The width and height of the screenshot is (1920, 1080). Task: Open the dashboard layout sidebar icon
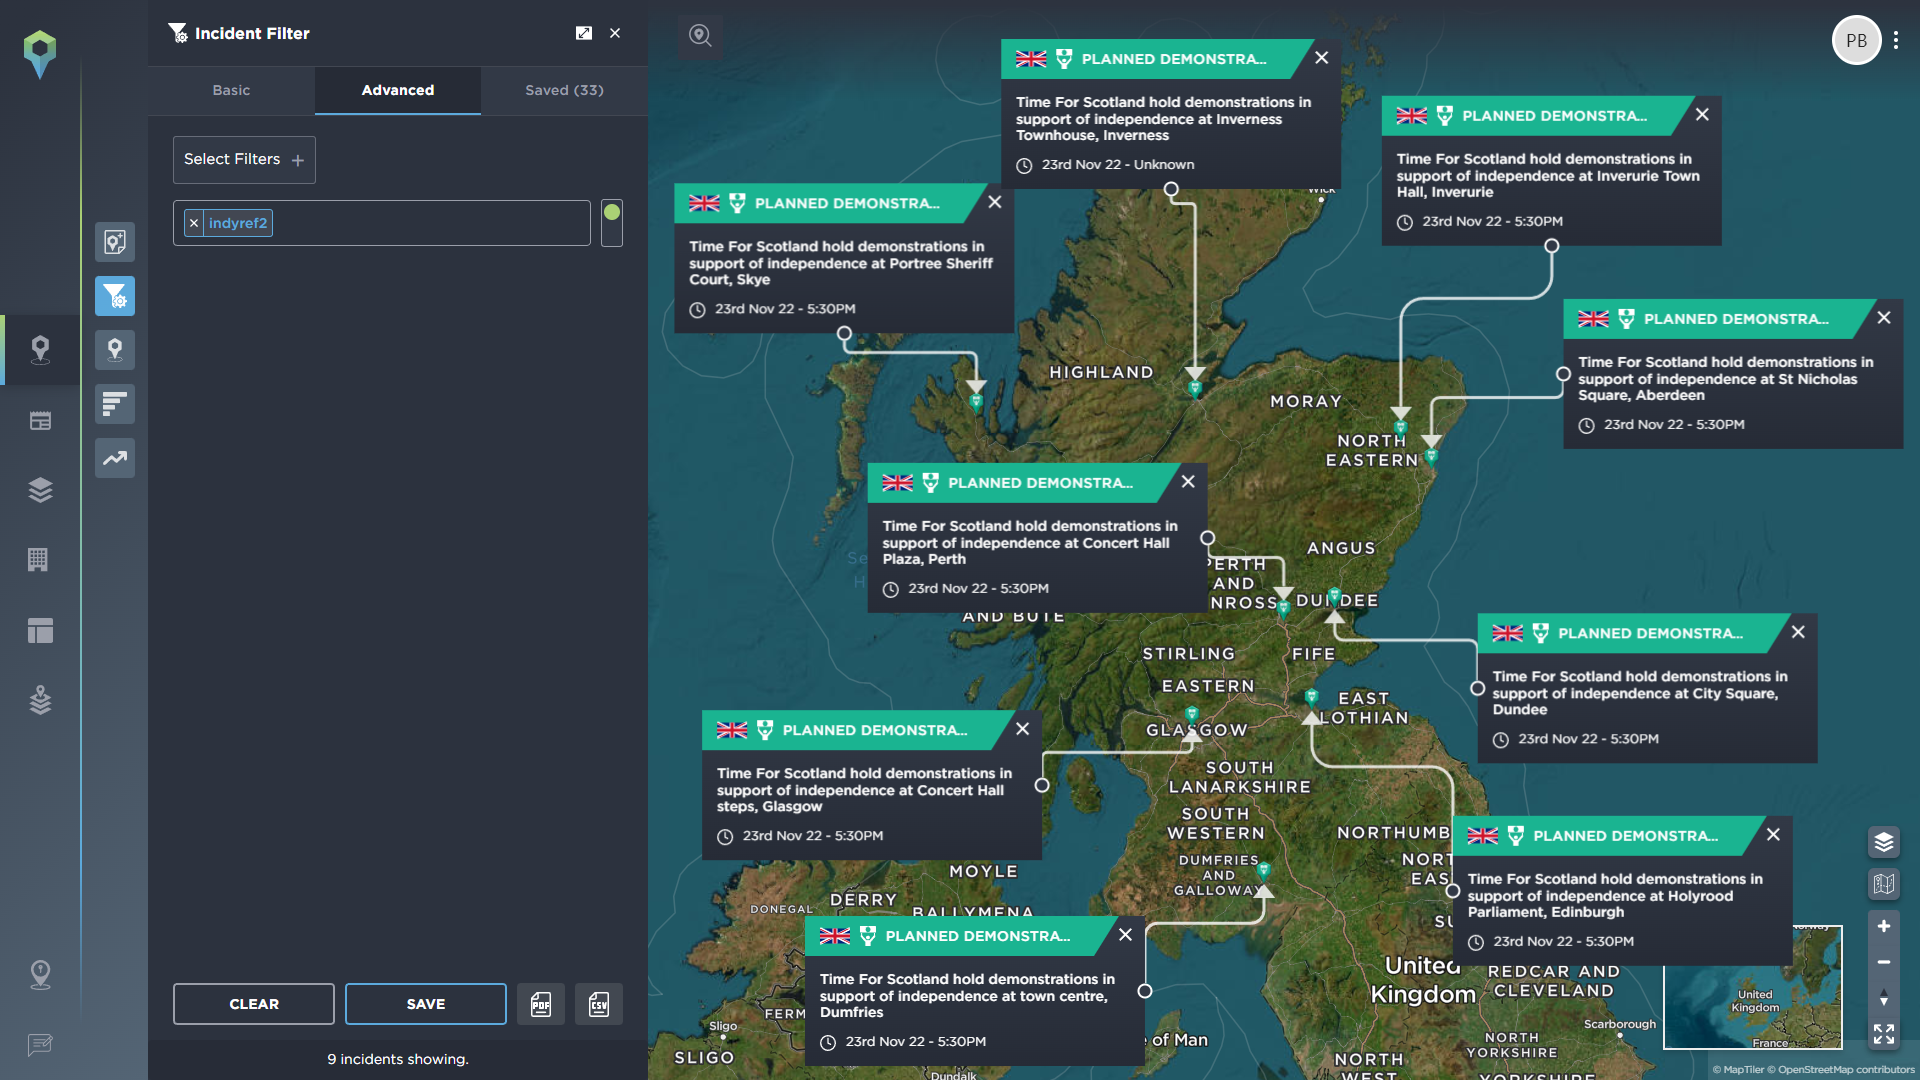click(40, 630)
